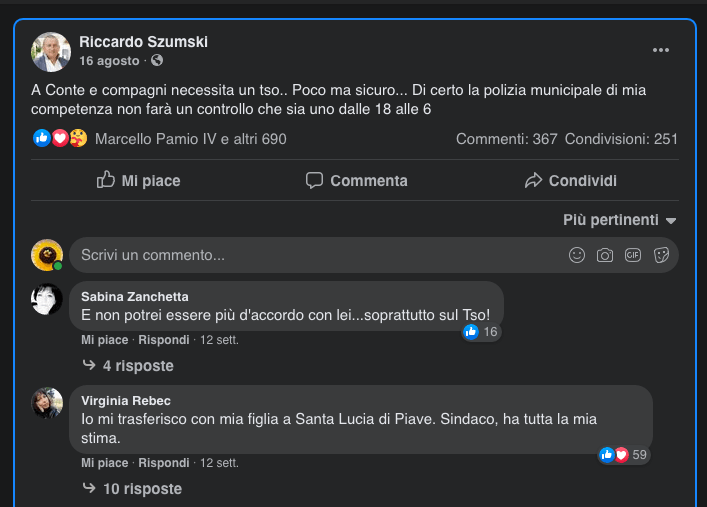Insert a GIF using the GIF icon
This screenshot has height=507, width=707.
633,255
